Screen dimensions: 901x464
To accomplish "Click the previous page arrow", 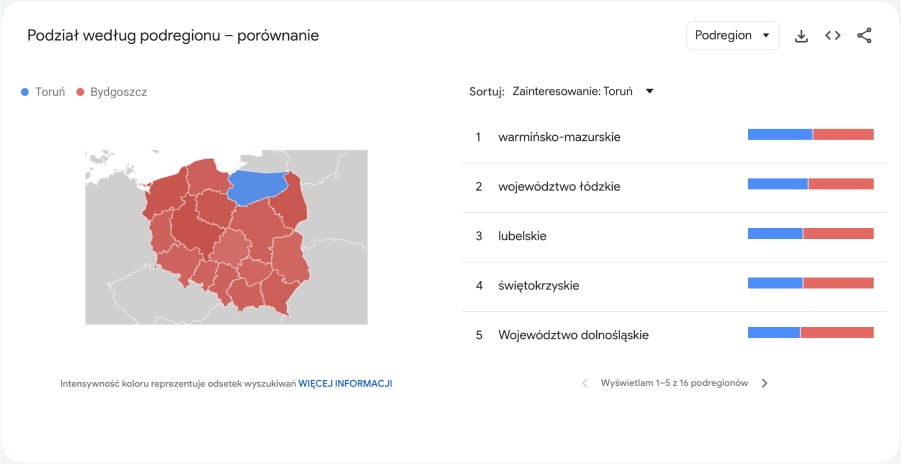I will [585, 383].
